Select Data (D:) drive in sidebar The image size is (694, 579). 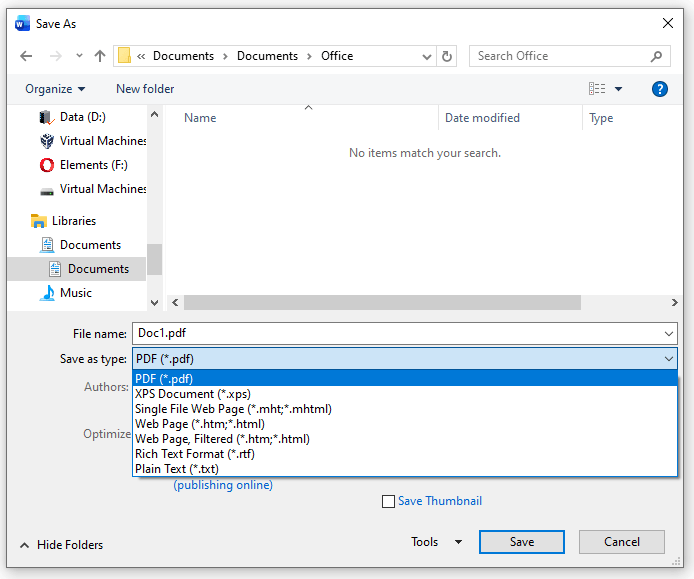pyautogui.click(x=83, y=117)
